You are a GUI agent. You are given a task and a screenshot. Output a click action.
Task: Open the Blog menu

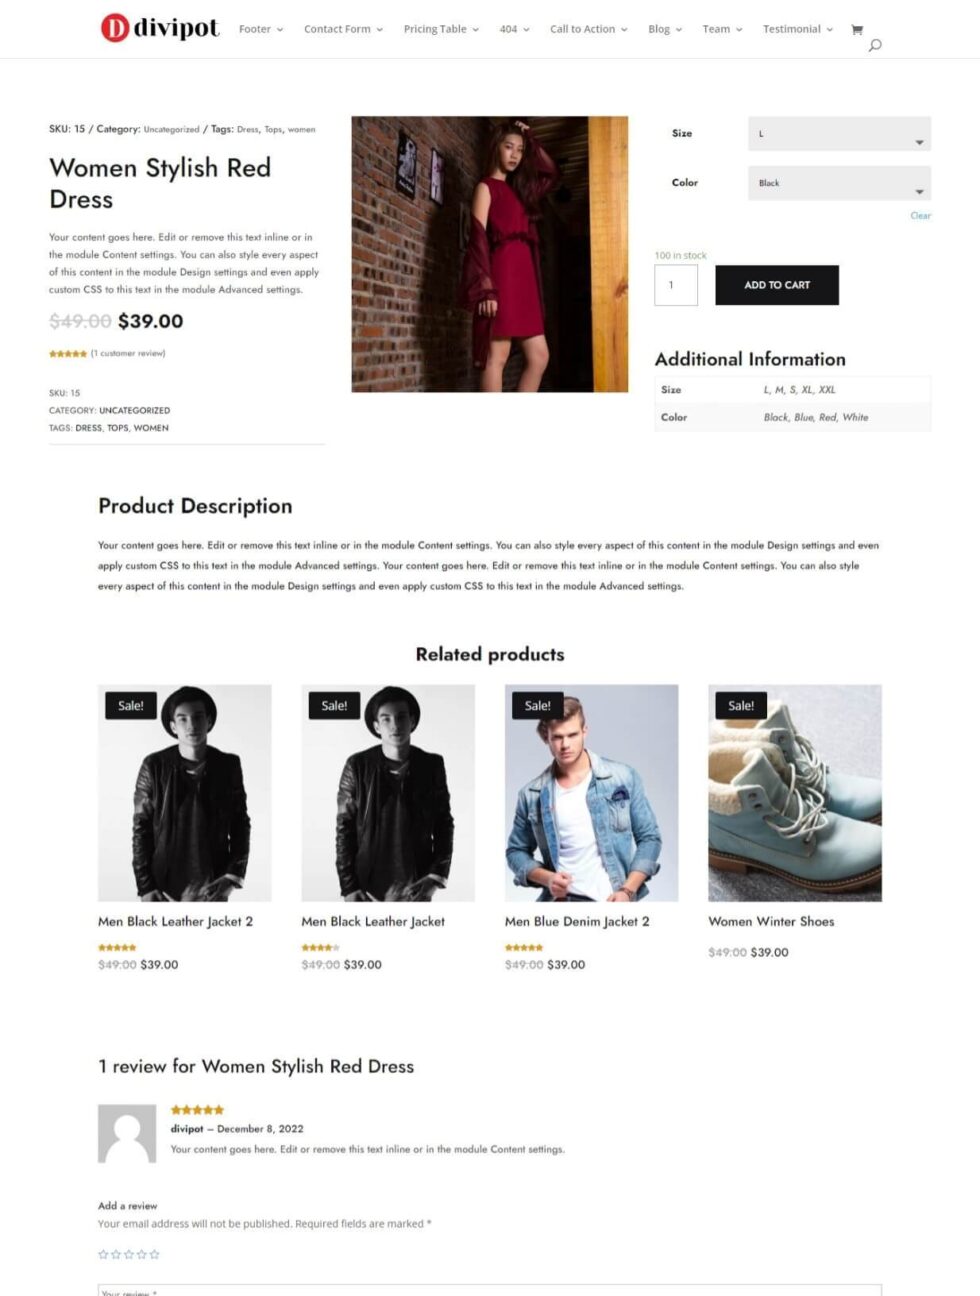(665, 29)
